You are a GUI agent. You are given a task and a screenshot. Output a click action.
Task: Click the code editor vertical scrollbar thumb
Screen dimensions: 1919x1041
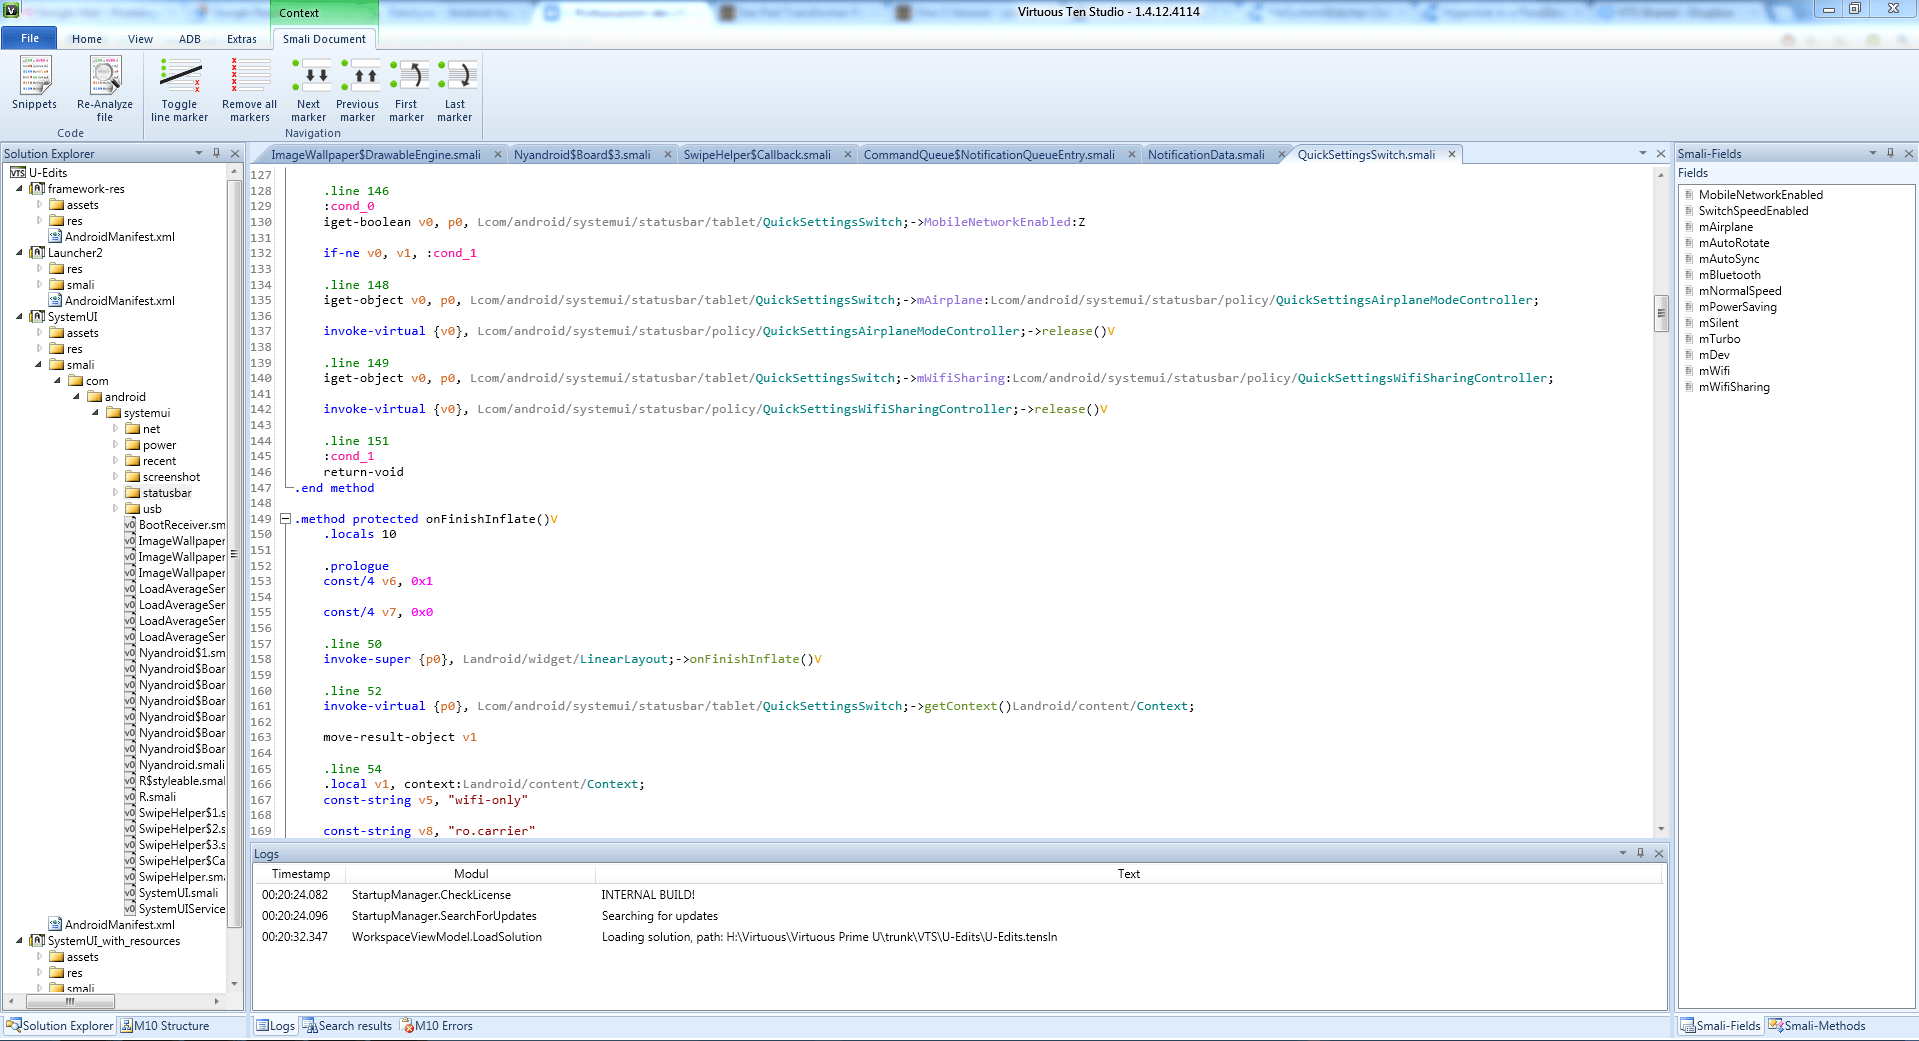tap(1661, 313)
